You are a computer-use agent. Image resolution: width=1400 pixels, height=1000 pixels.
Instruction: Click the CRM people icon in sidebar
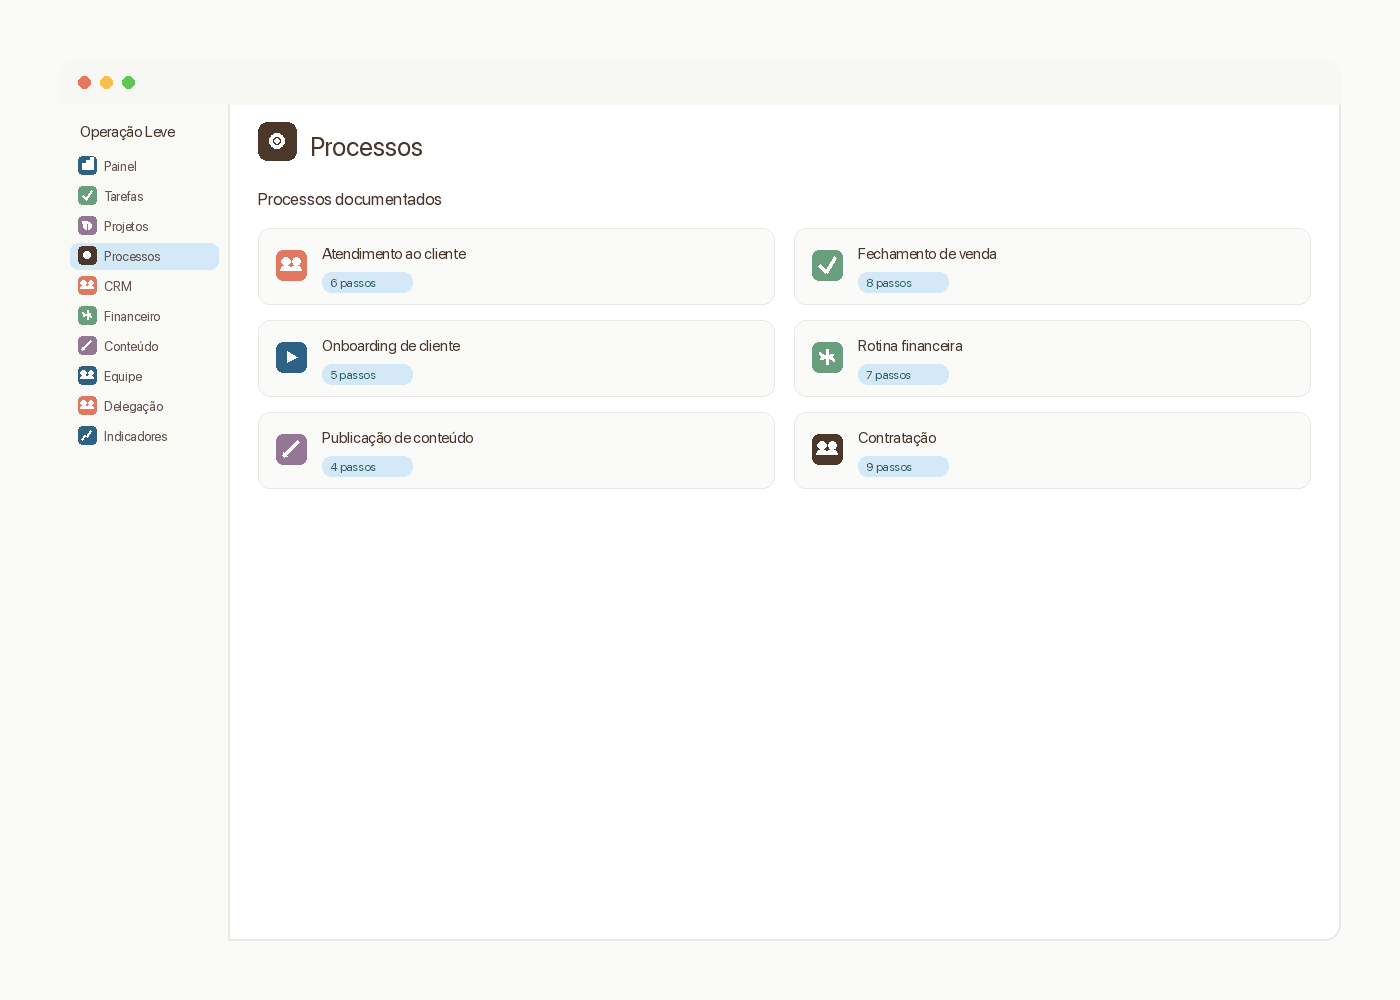coord(88,285)
